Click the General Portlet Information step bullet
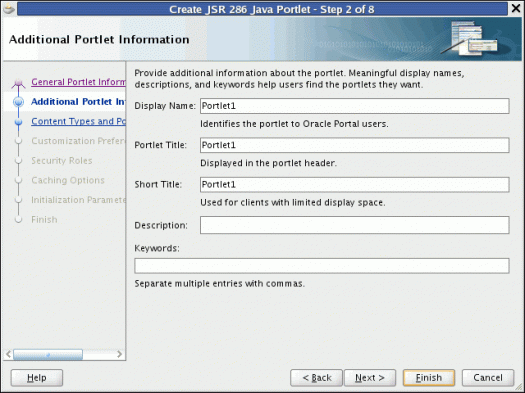This screenshot has width=525, height=393. click(x=18, y=82)
